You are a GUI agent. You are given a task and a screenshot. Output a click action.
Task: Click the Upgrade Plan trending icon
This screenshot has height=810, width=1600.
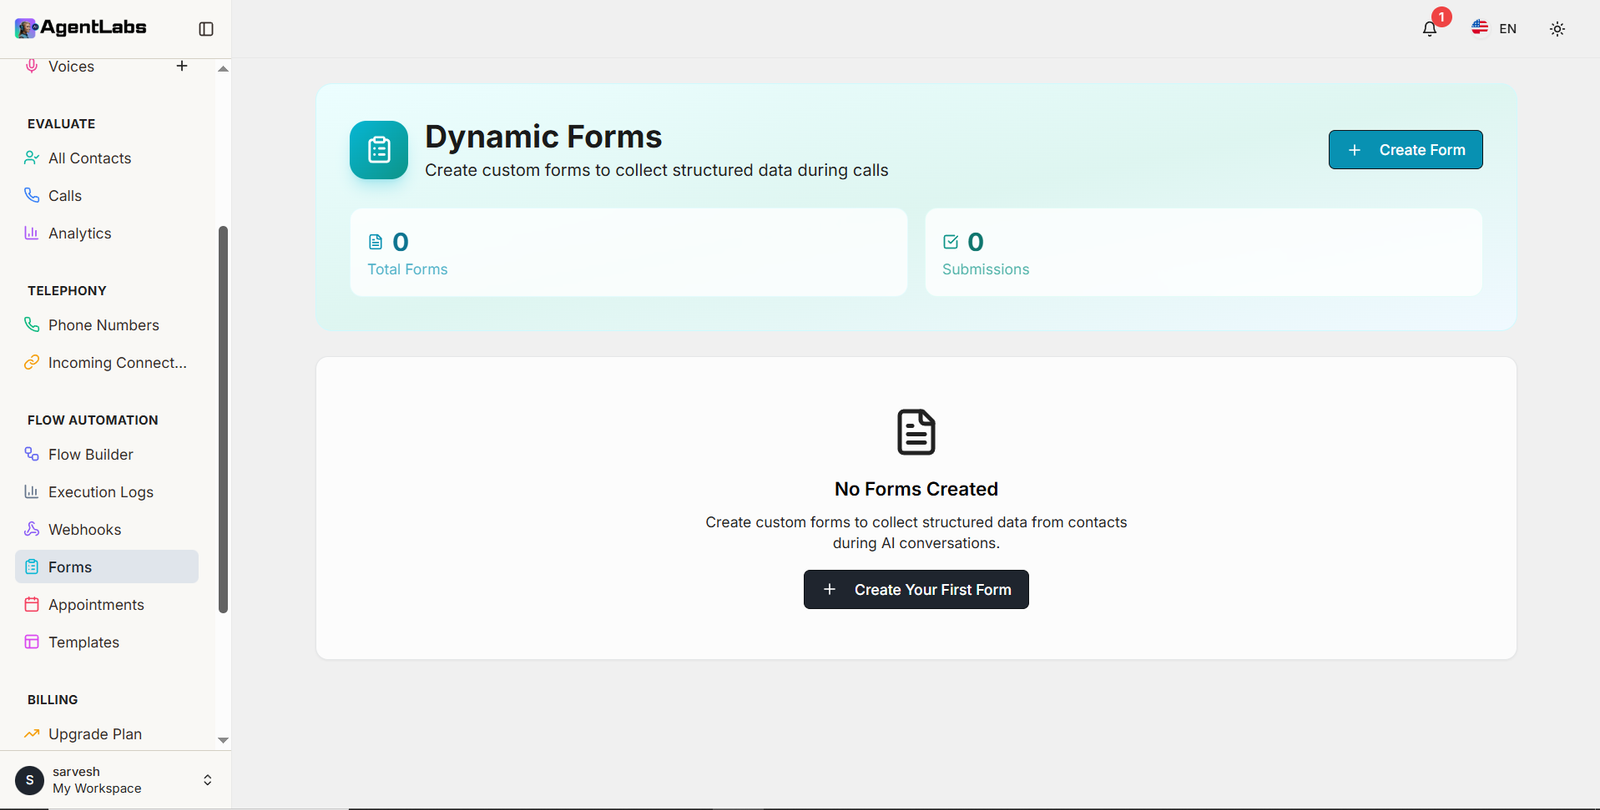pyautogui.click(x=32, y=734)
